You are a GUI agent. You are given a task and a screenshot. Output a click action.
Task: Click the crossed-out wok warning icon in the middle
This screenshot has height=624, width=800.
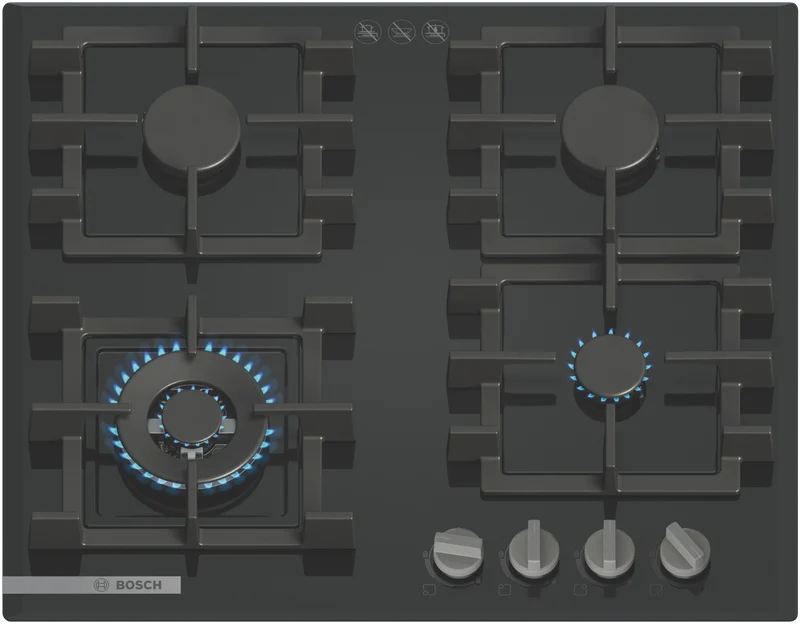[x=402, y=32]
